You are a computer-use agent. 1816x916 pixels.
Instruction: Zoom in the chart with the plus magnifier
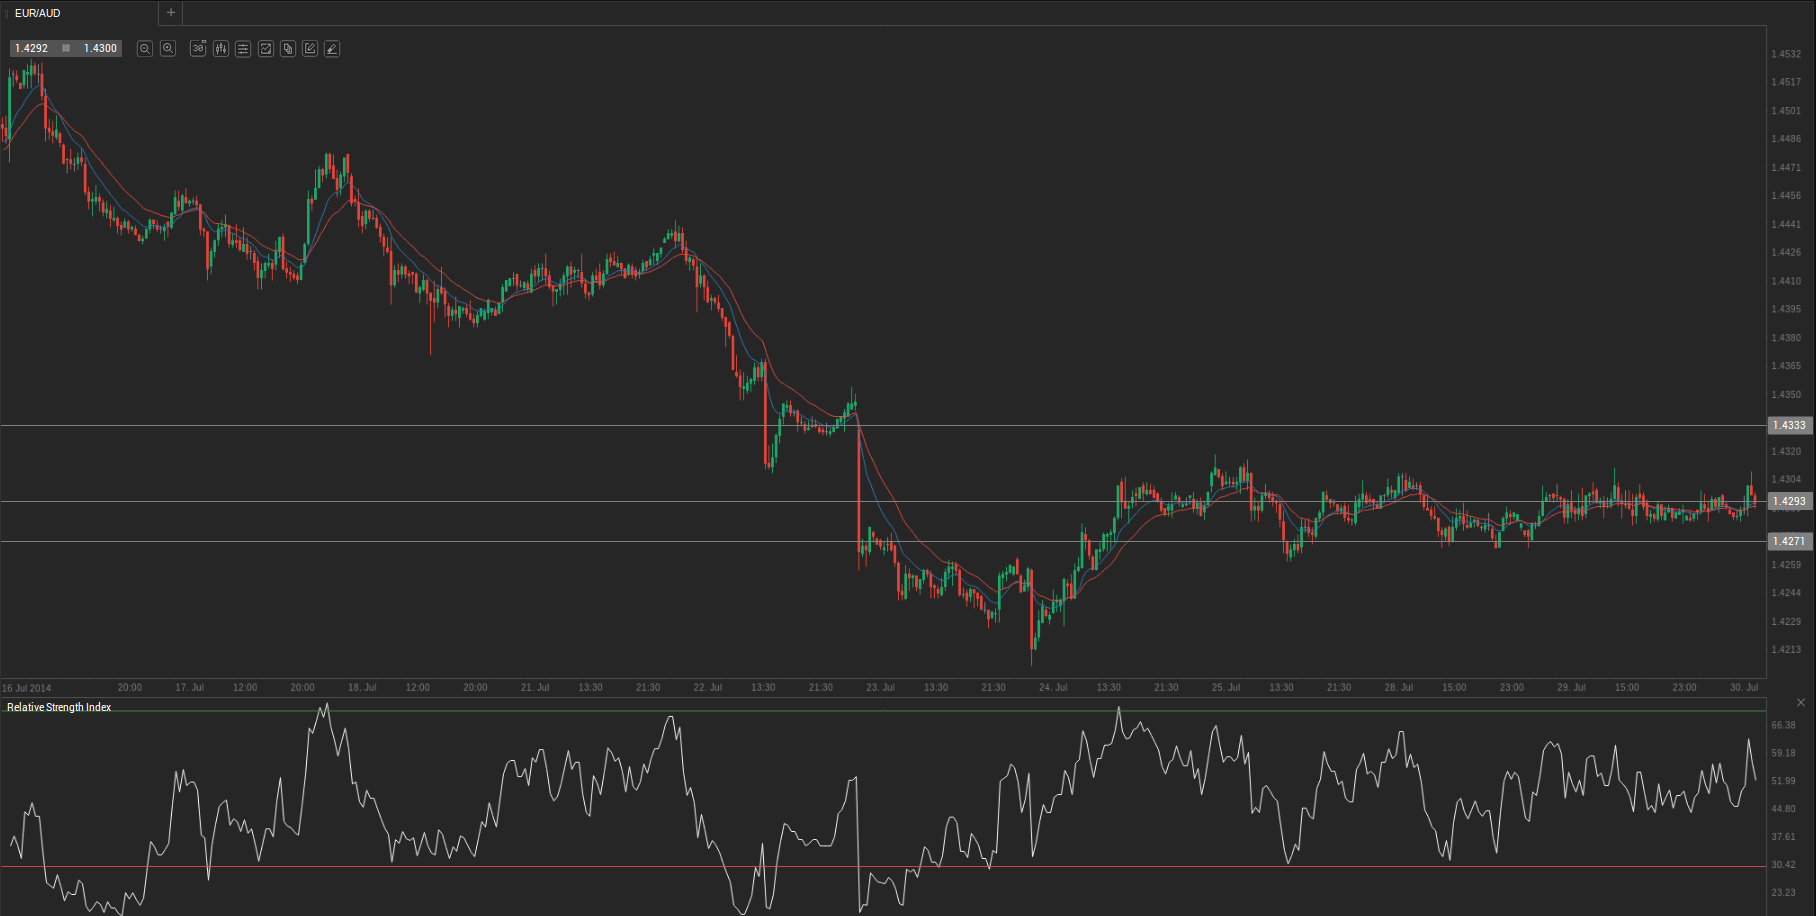click(168, 49)
